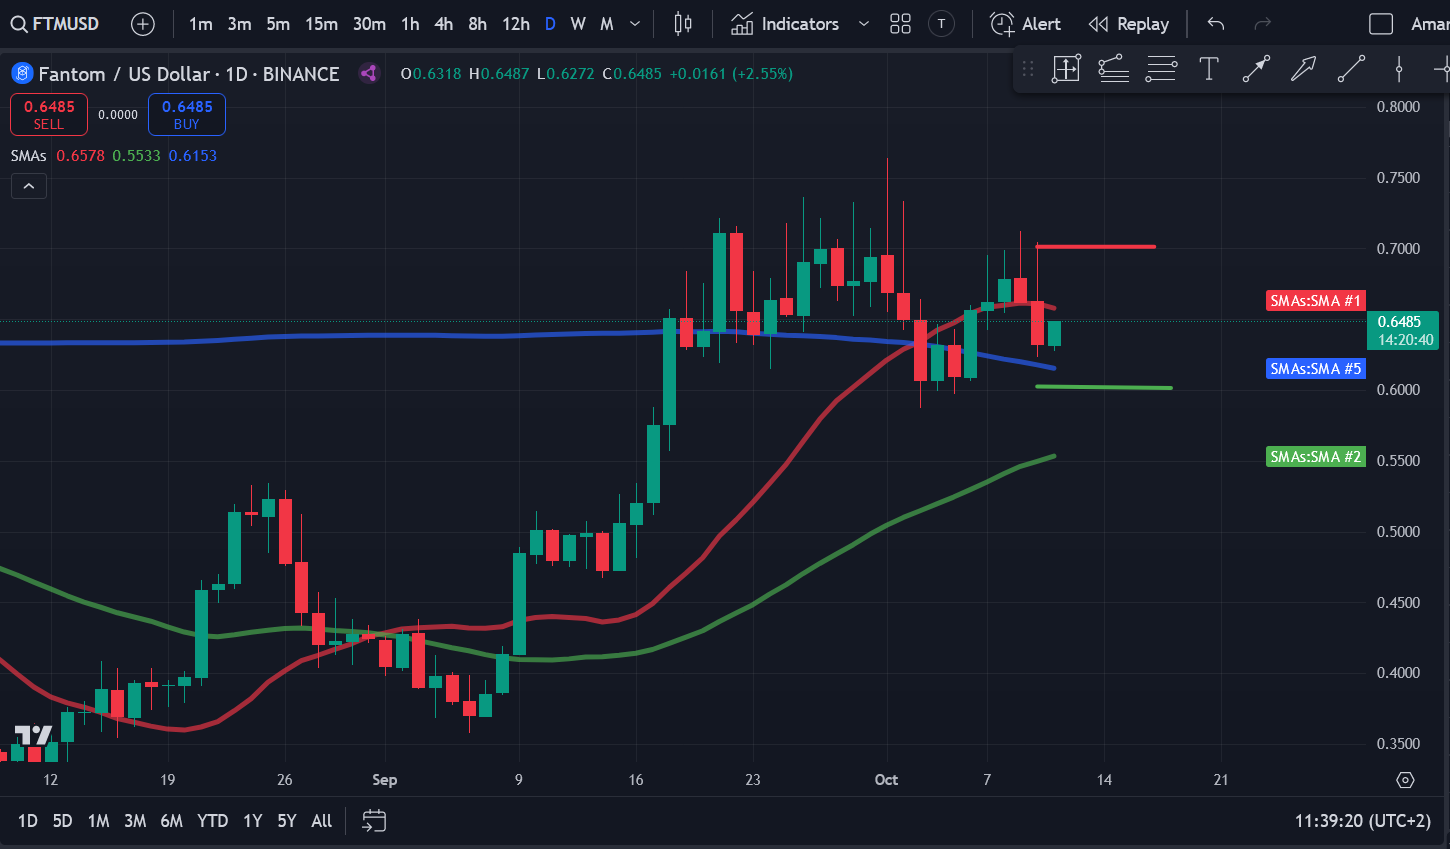Set chart range to 6M

pos(172,821)
